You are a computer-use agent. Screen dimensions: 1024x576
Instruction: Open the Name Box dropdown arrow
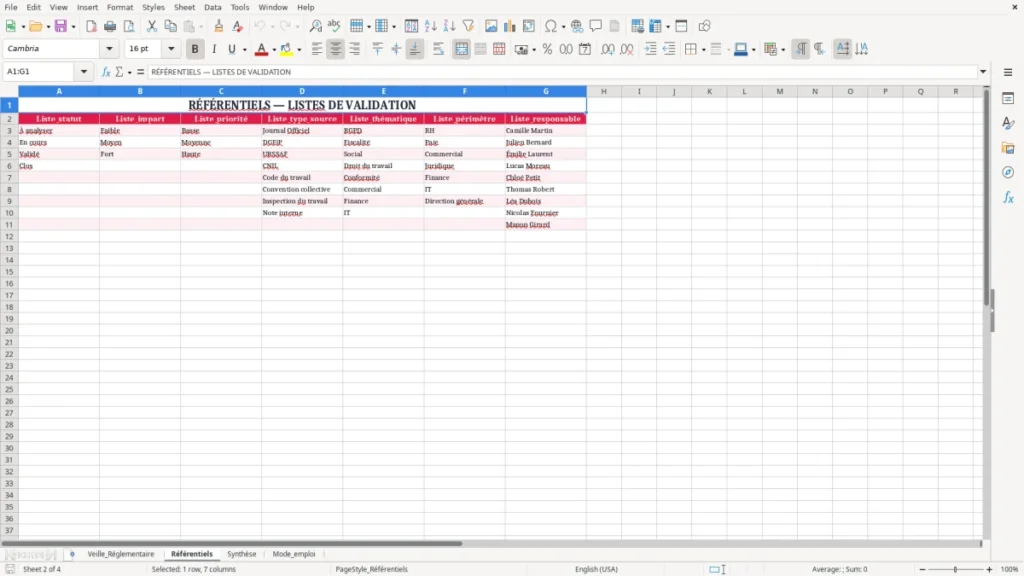84,72
